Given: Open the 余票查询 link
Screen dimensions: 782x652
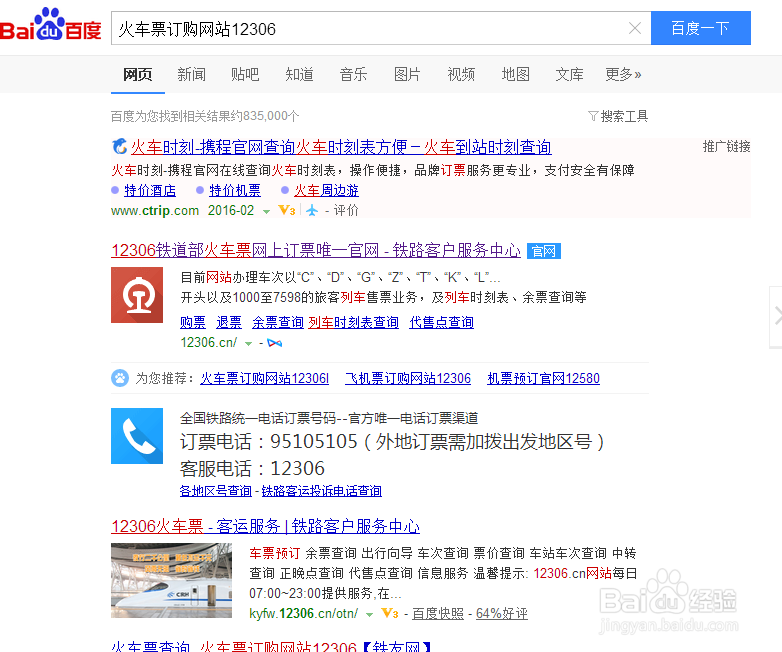Looking at the screenshot, I should point(278,322).
